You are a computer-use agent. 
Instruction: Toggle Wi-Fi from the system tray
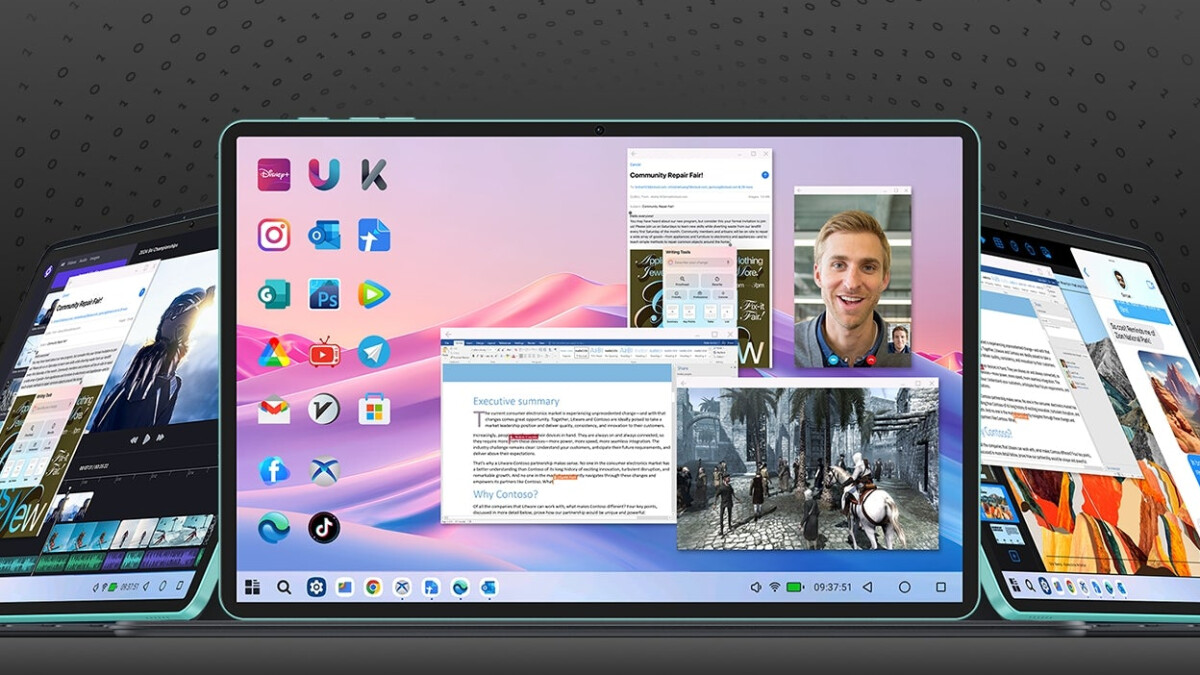click(775, 587)
